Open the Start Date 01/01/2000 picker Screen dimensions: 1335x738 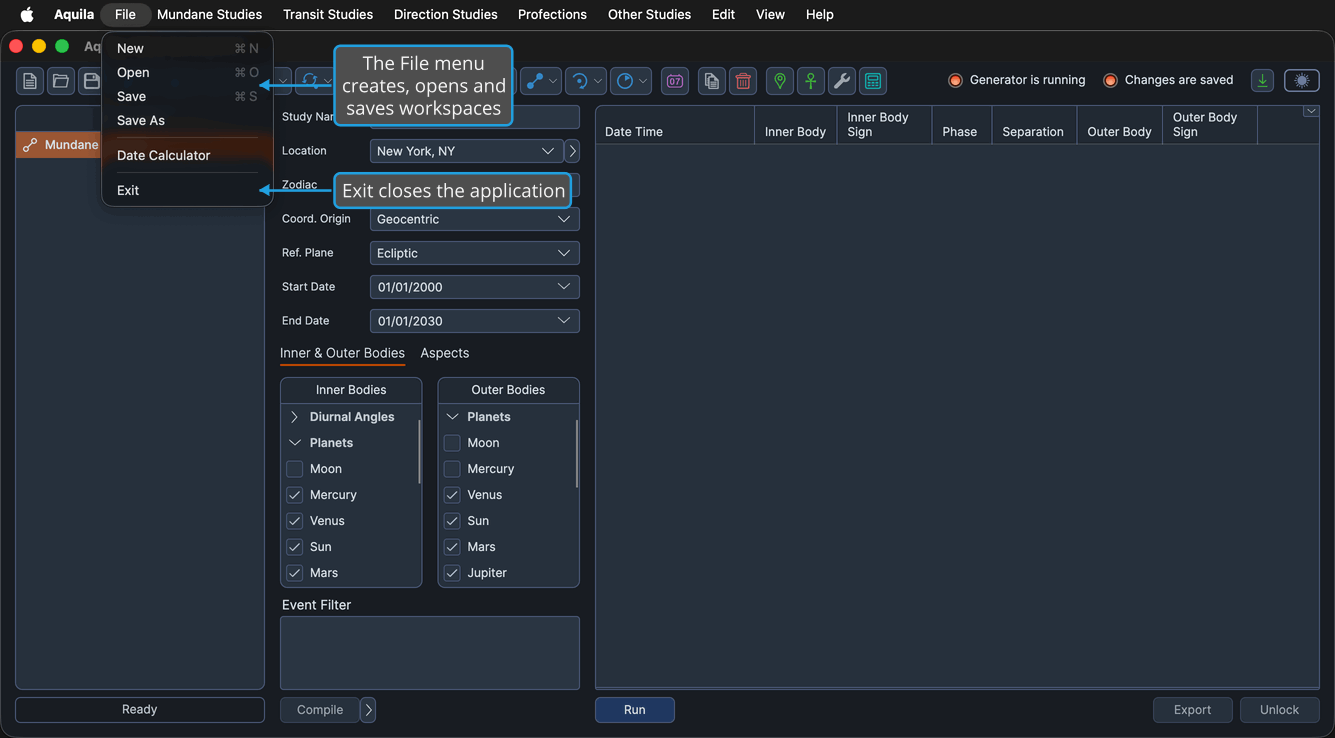click(x=474, y=287)
